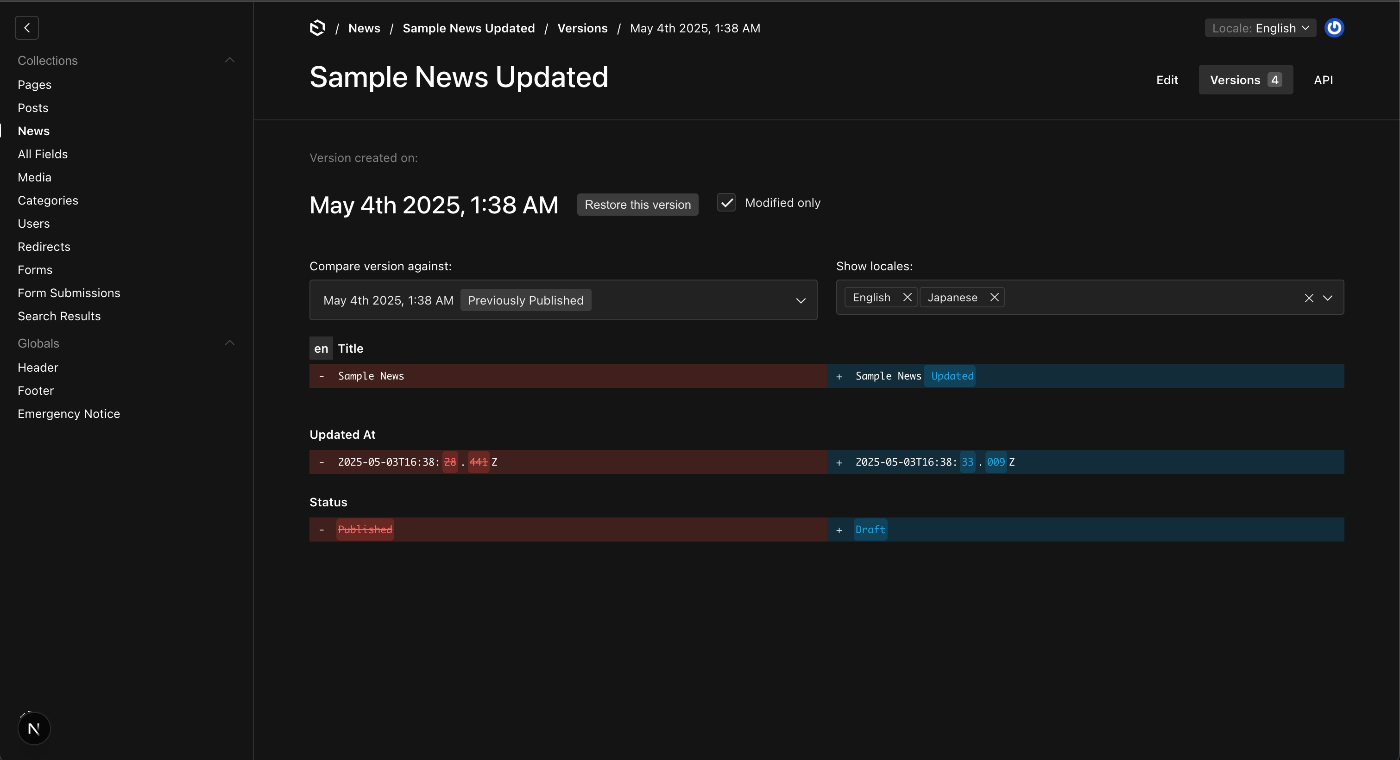Open Forms collection in sidebar
1400x760 pixels.
(34, 269)
